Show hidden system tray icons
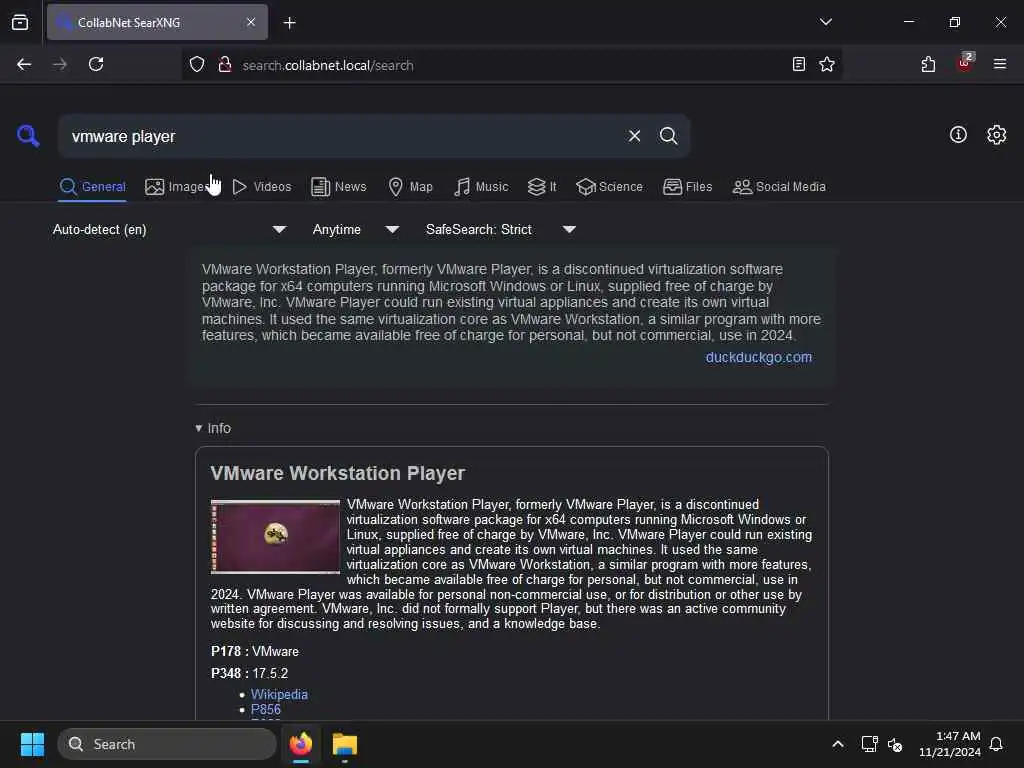The height and width of the screenshot is (768, 1024). click(x=837, y=744)
